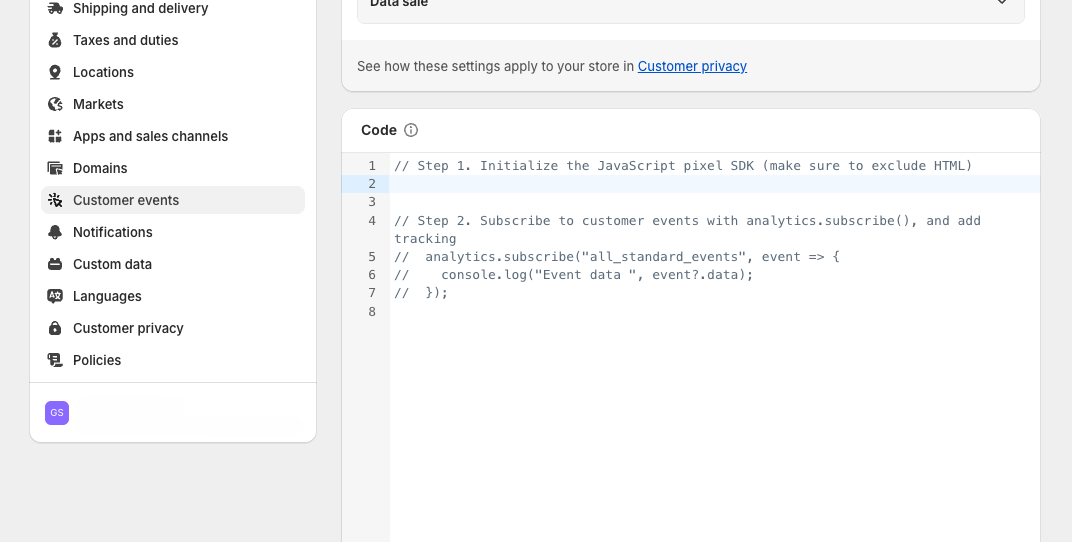The width and height of the screenshot is (1072, 542).
Task: Click the Taxes and duties icon
Action: click(55, 40)
